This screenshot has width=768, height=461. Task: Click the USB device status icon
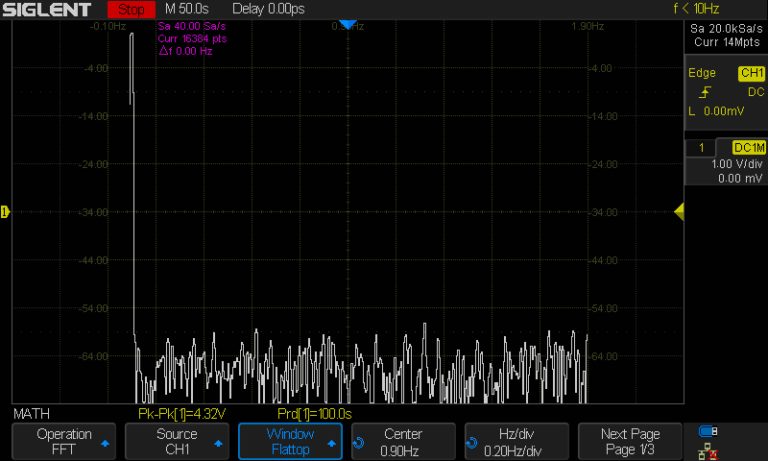point(708,431)
